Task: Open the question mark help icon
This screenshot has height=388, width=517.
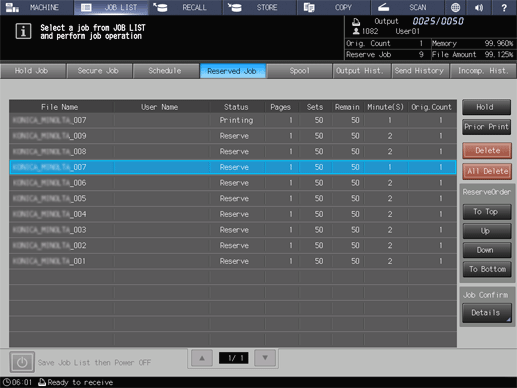Action: point(504,7)
